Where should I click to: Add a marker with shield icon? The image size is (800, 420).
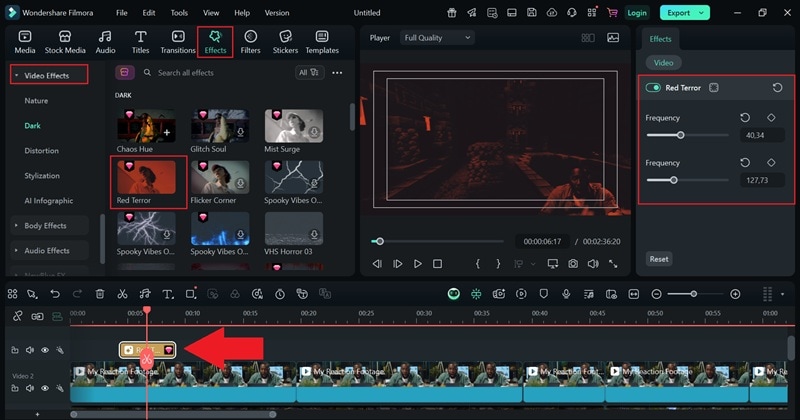pyautogui.click(x=543, y=294)
